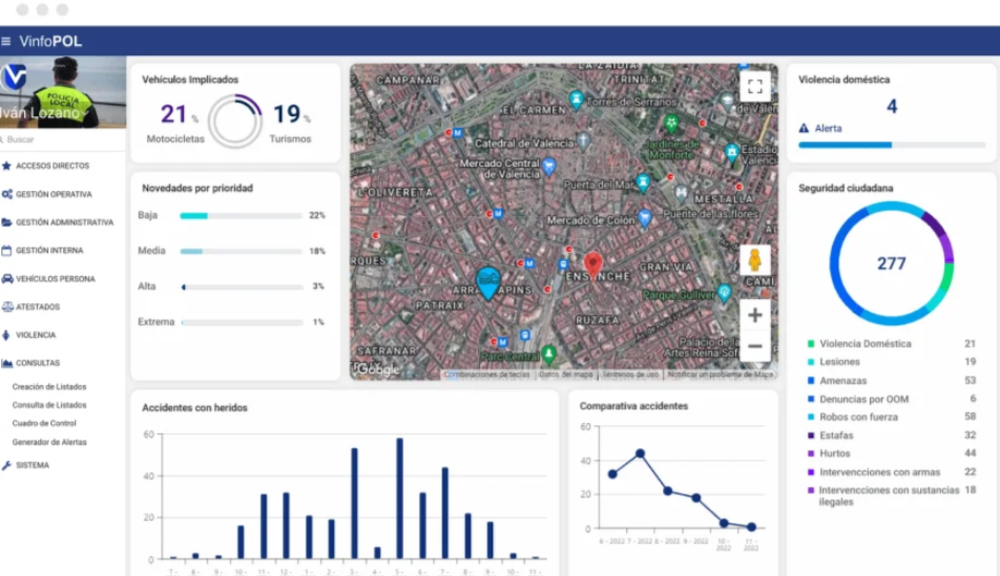Click the user profile photo

[62, 91]
